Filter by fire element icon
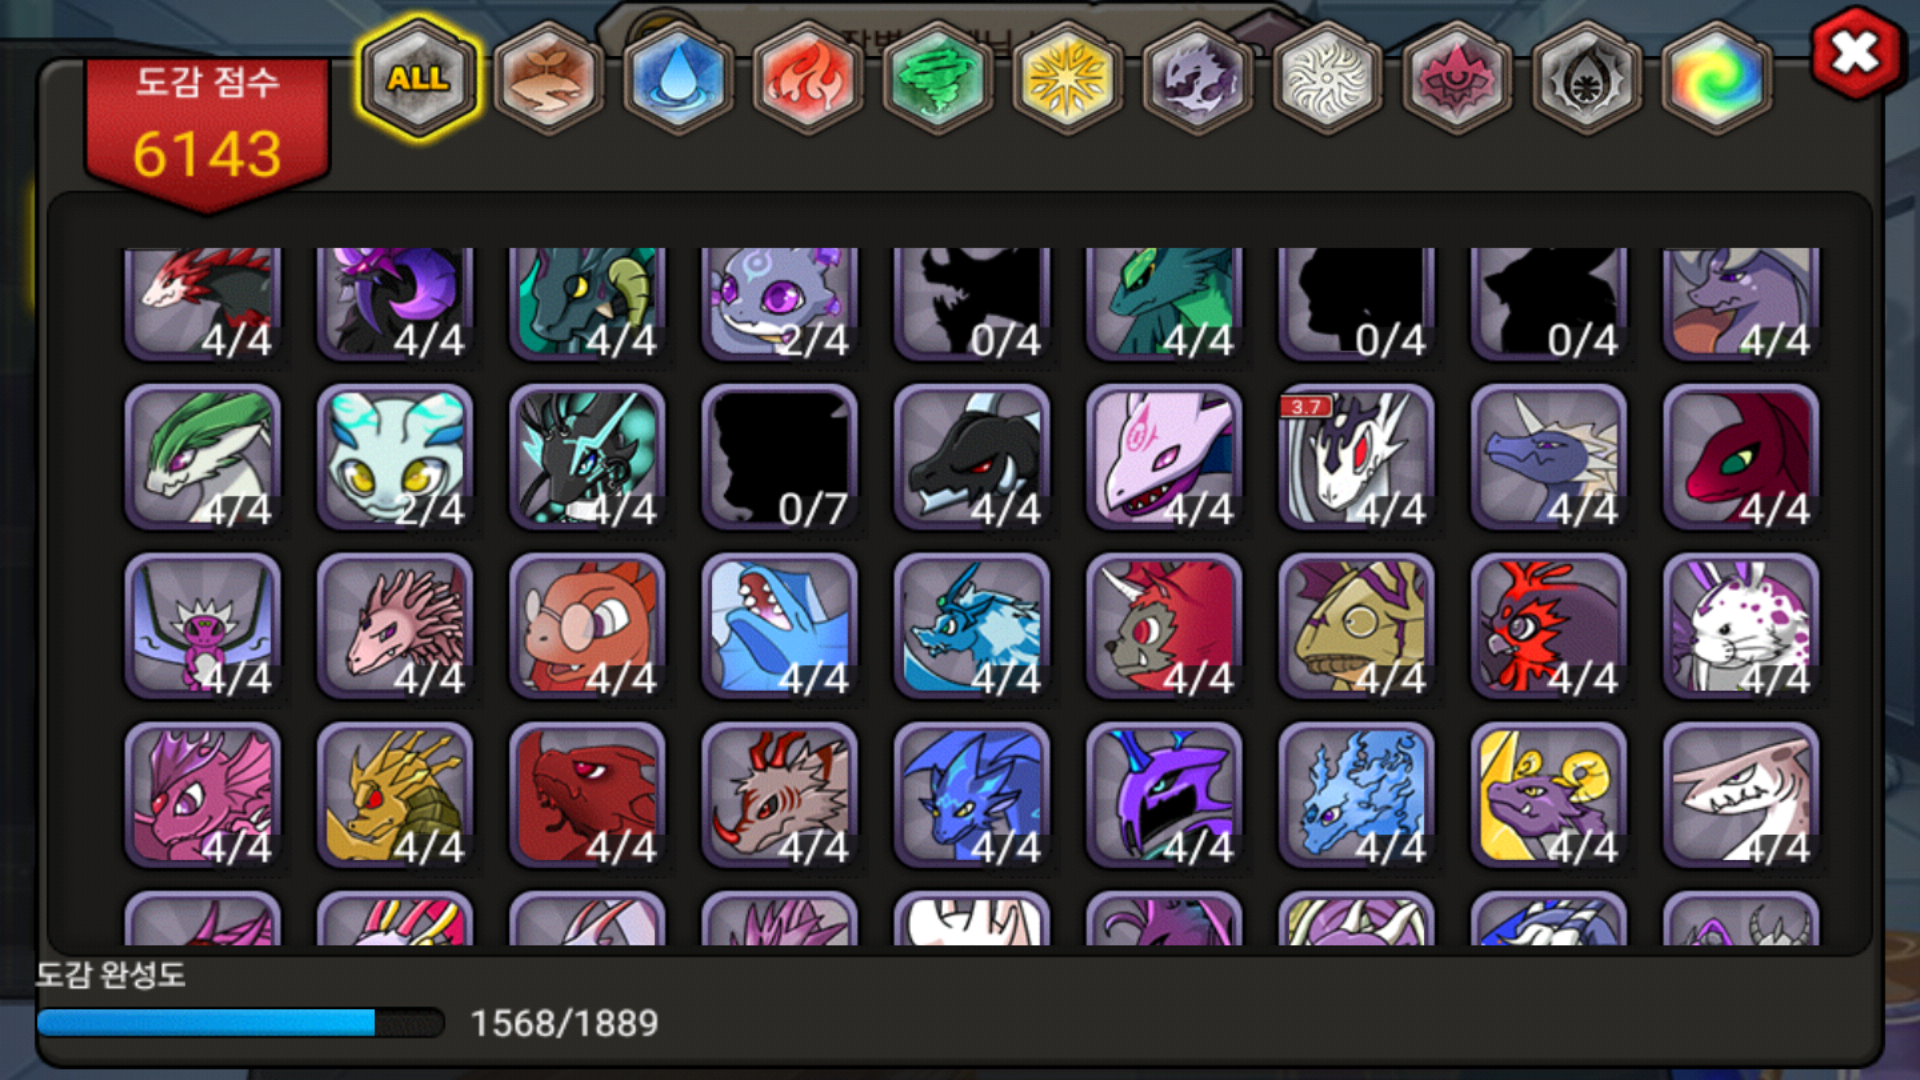 tap(807, 78)
